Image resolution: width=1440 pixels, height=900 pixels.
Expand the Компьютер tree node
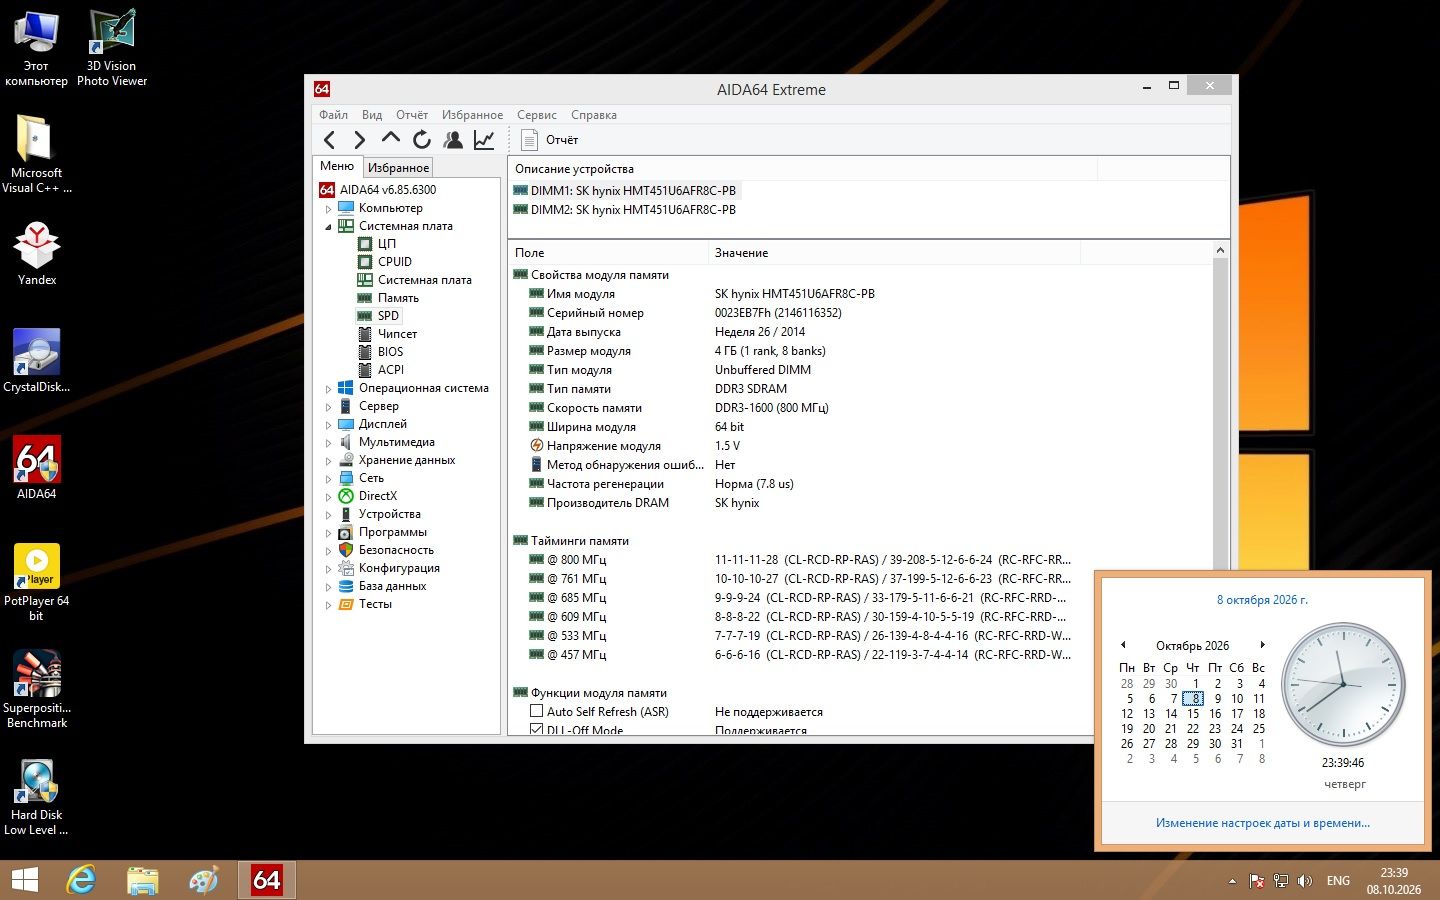point(328,209)
